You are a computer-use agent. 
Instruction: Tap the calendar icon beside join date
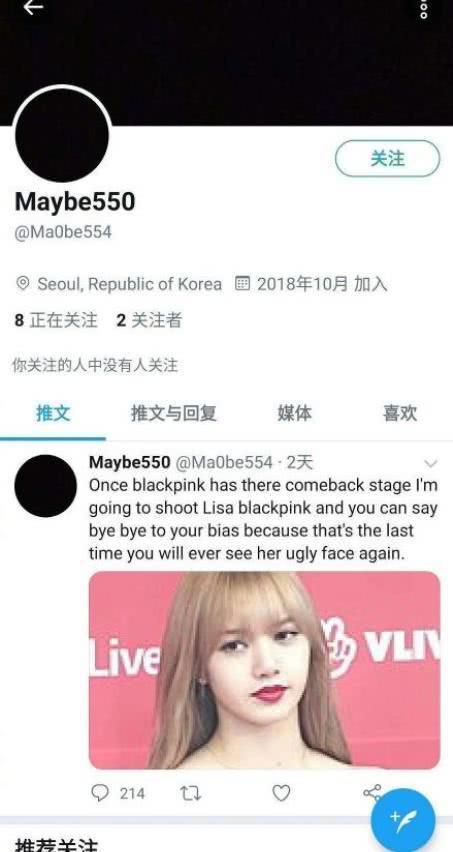click(242, 283)
